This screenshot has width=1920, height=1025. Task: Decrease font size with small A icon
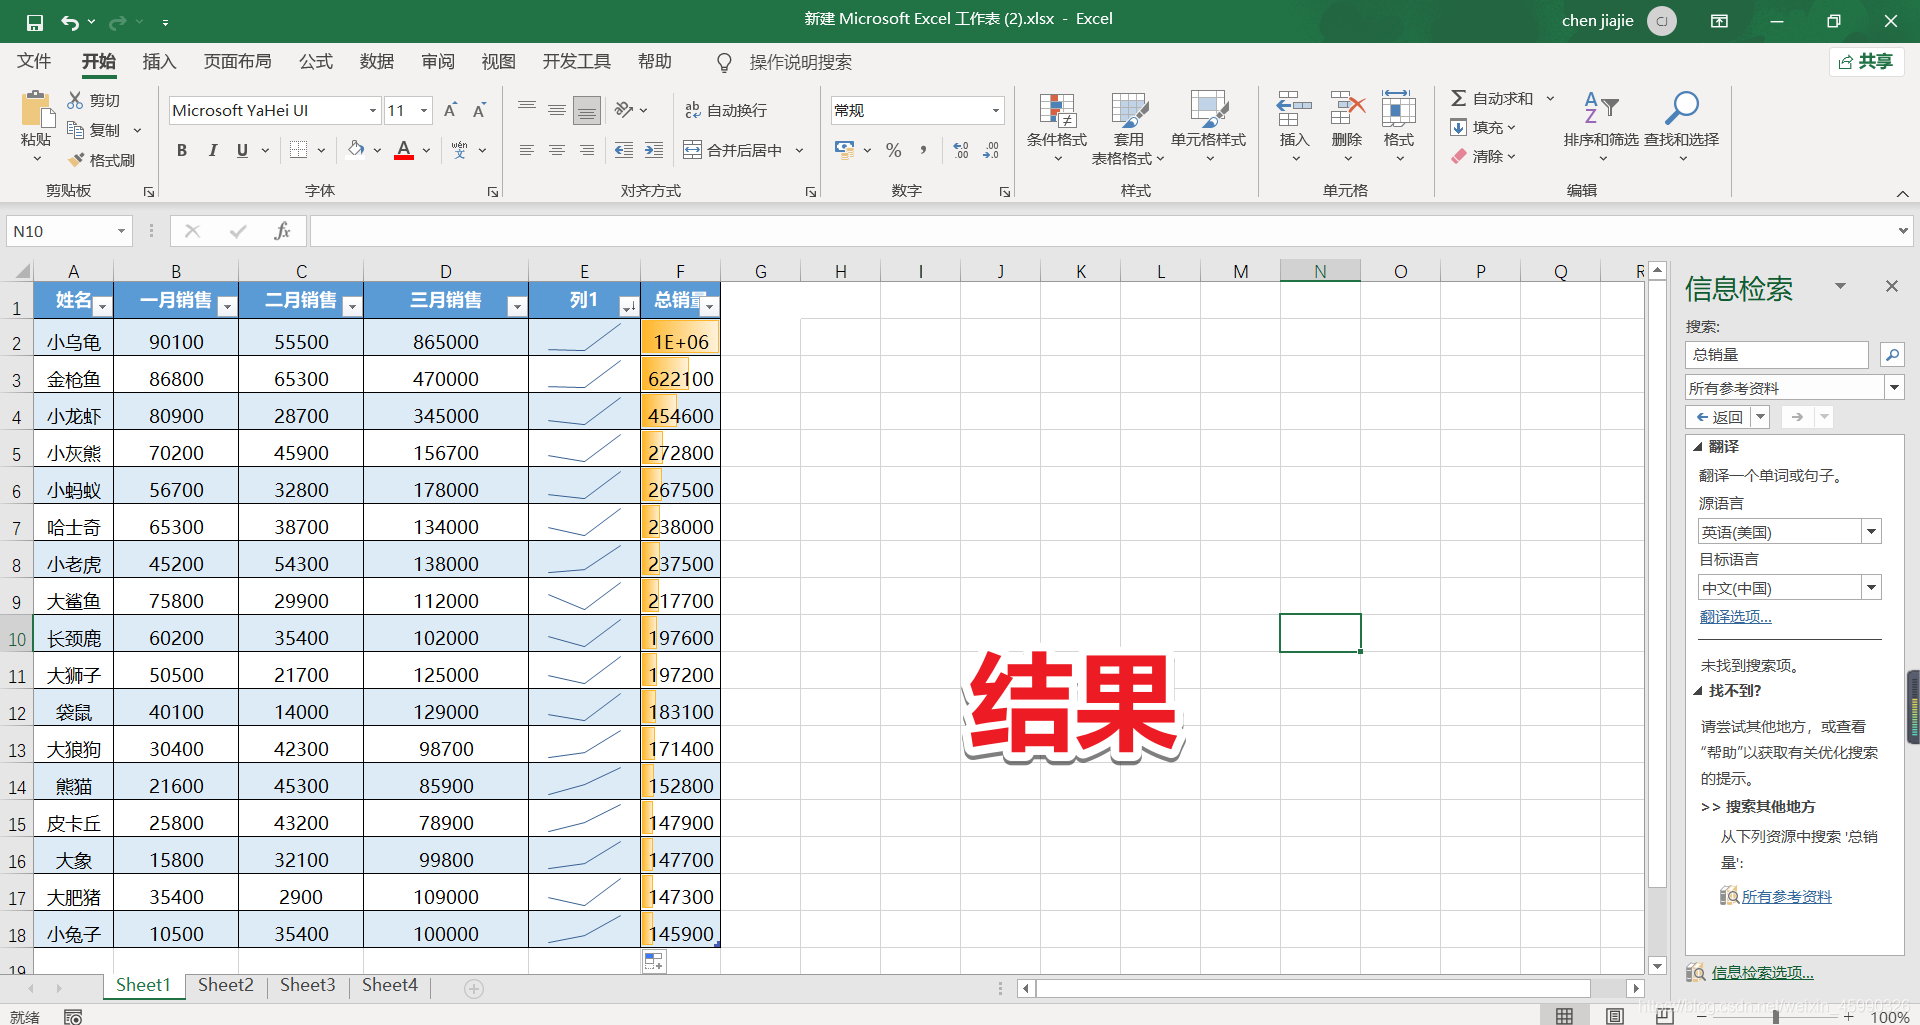coord(479,110)
